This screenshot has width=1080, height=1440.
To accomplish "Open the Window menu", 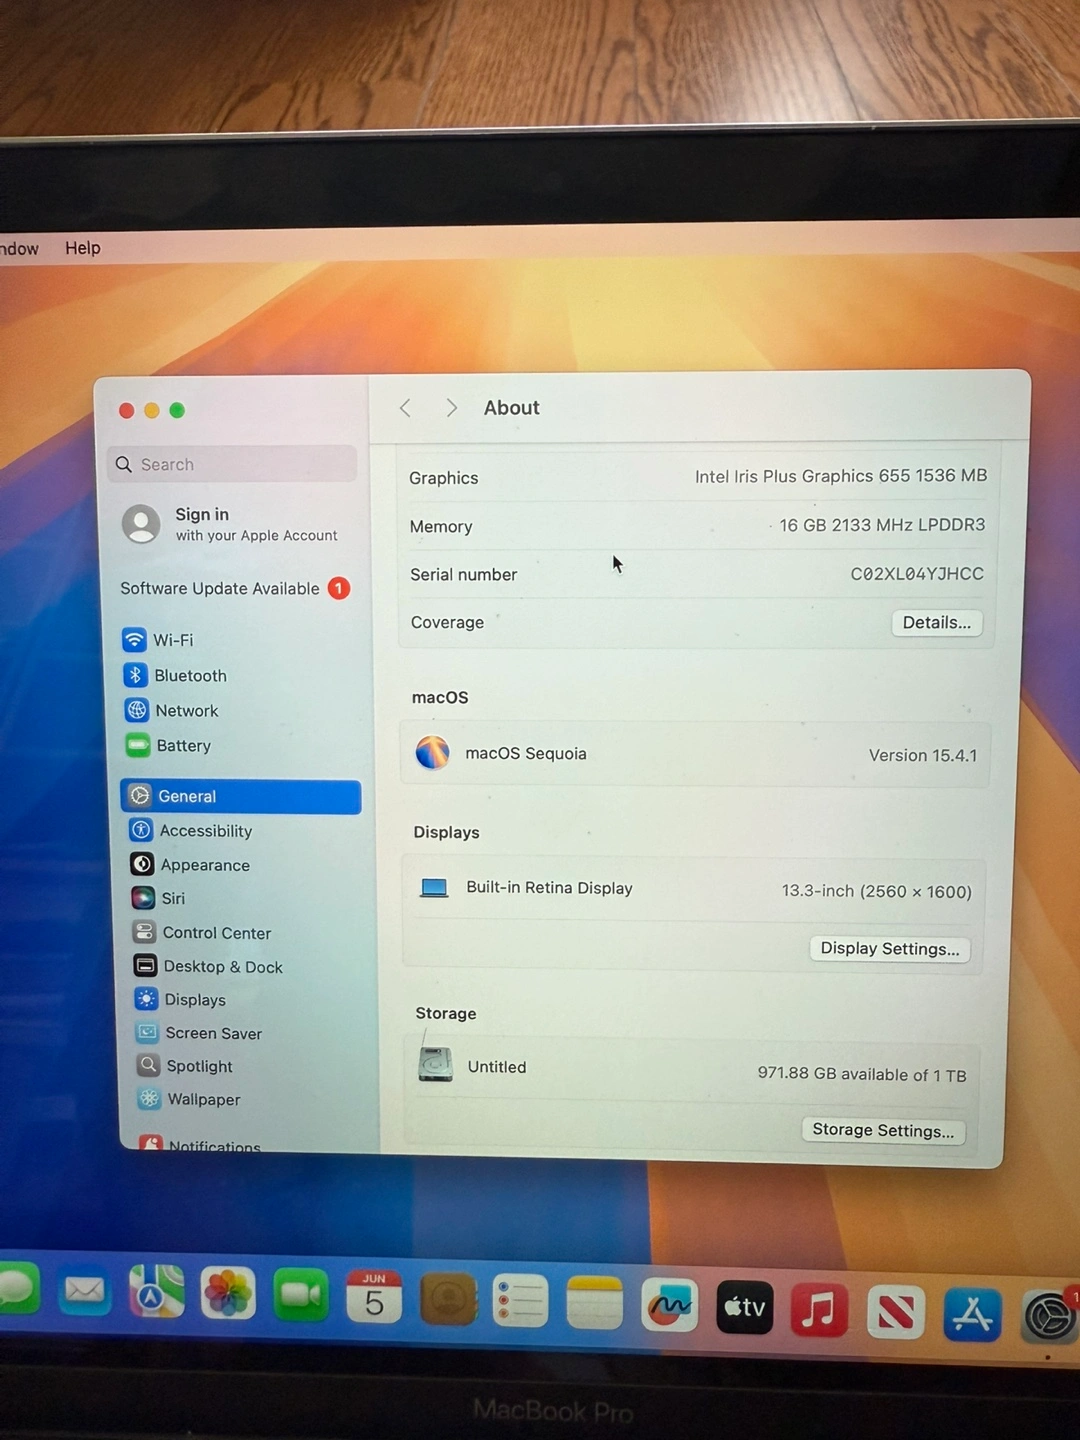I will [x=18, y=248].
